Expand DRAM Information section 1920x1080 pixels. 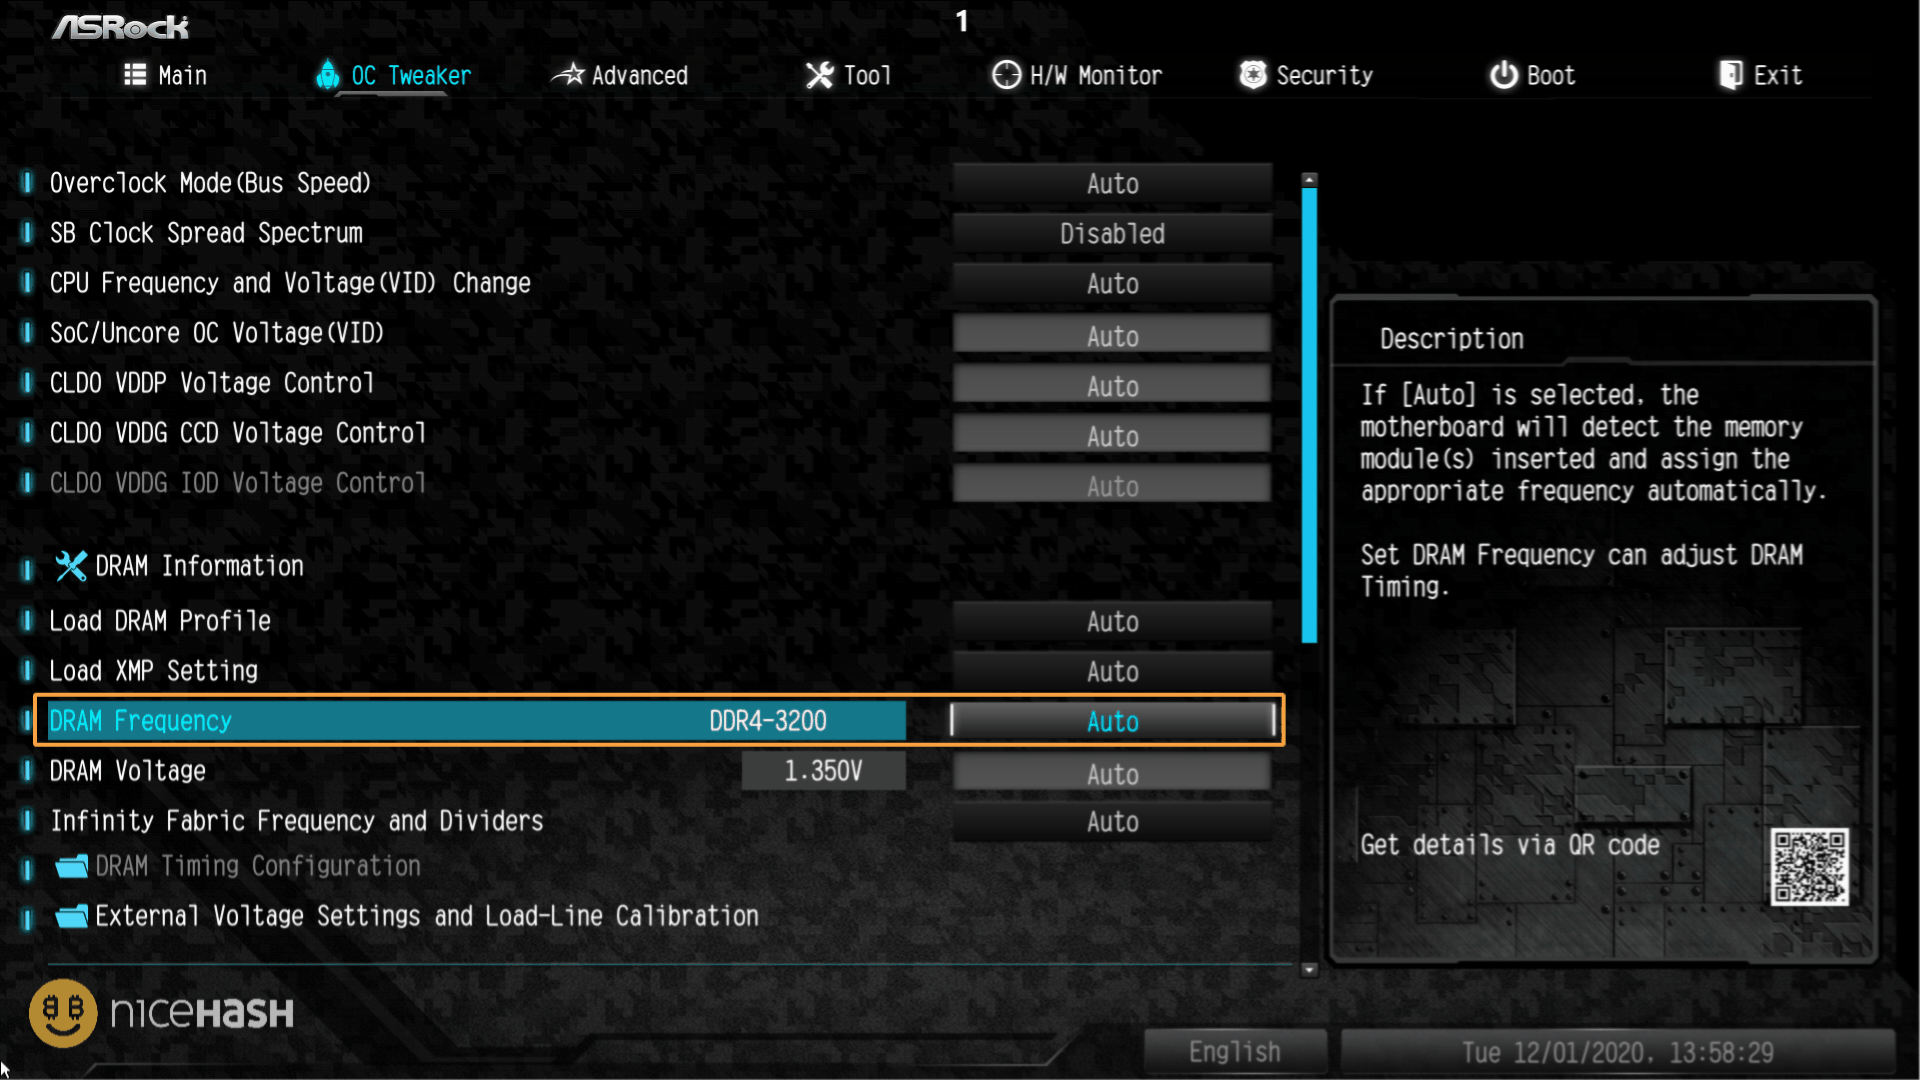[200, 567]
